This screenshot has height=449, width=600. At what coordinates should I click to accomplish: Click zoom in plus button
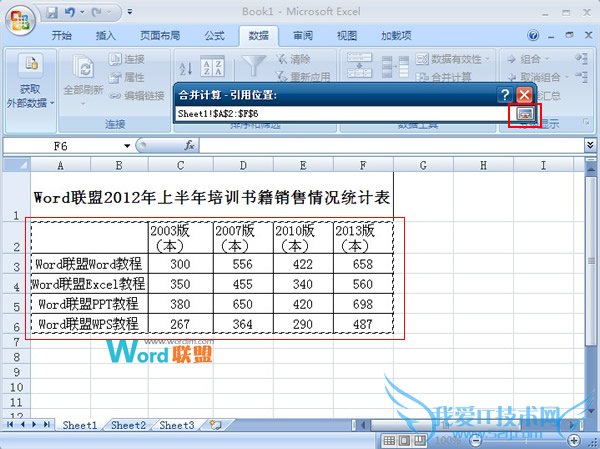[574, 440]
